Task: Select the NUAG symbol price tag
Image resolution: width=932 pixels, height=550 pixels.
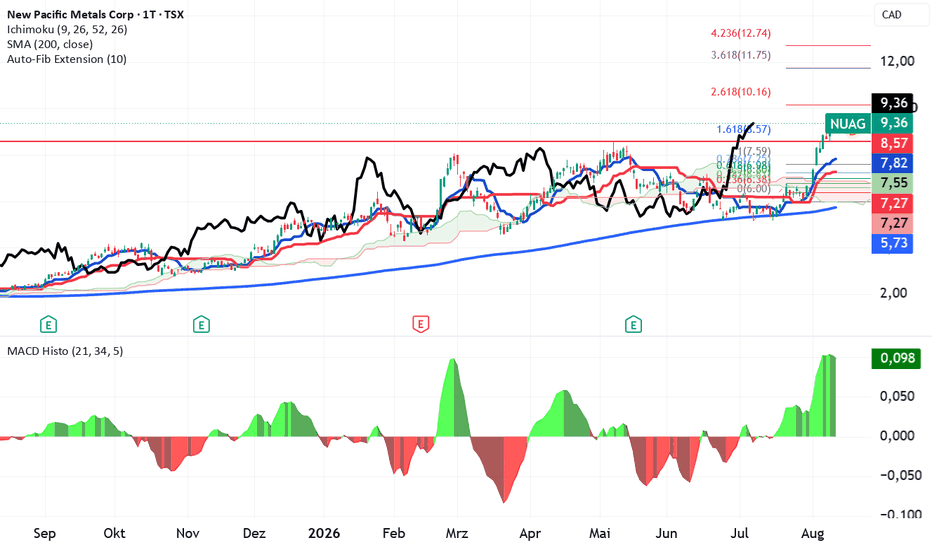Action: click(x=848, y=123)
